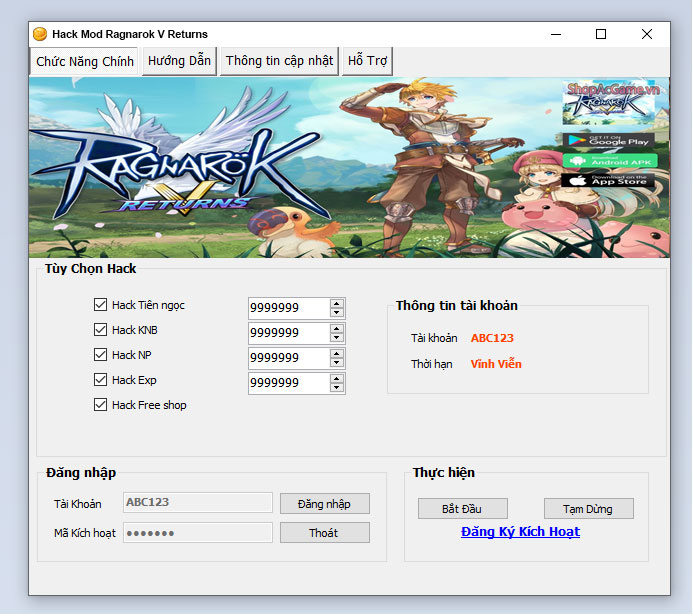The width and height of the screenshot is (693, 616).
Task: Increase the Hack Exp value with up arrow
Action: click(337, 379)
